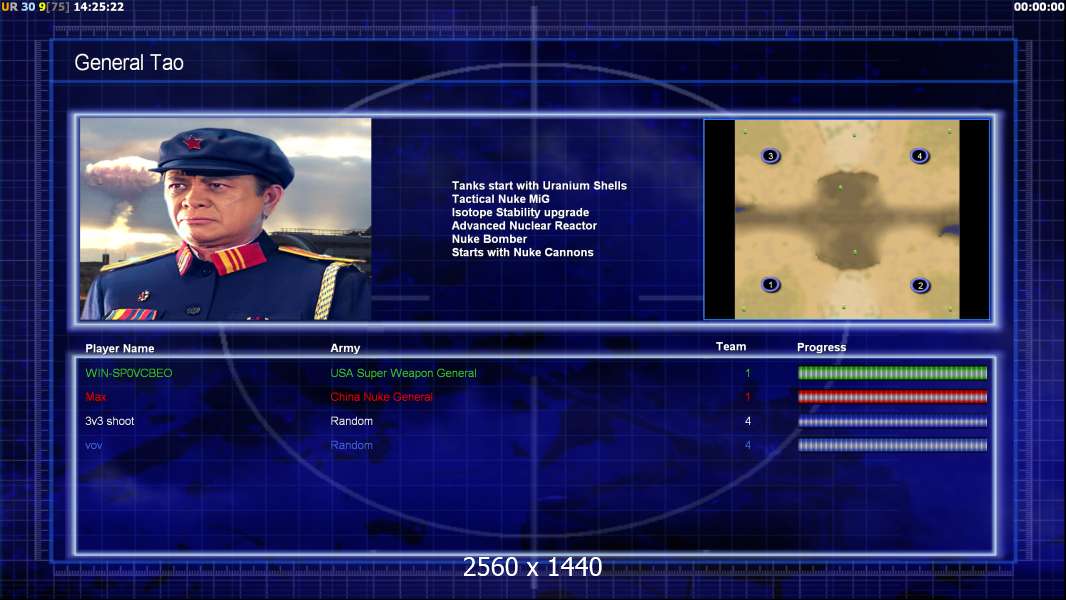Click team number for Max
1066x600 pixels.
(748, 397)
